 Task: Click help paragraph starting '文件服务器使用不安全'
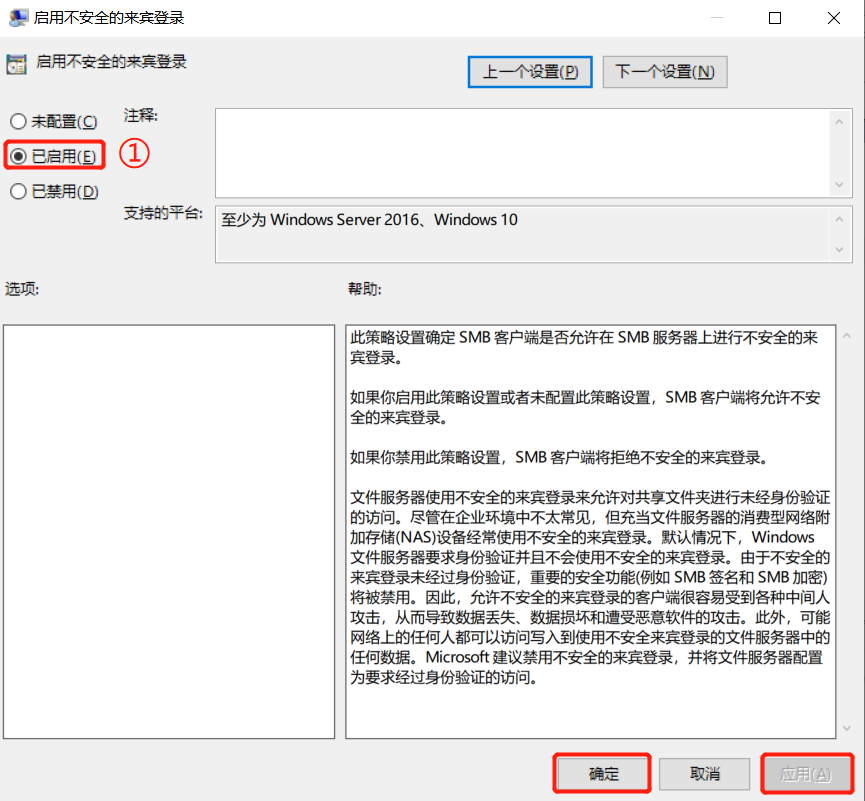coord(590,588)
